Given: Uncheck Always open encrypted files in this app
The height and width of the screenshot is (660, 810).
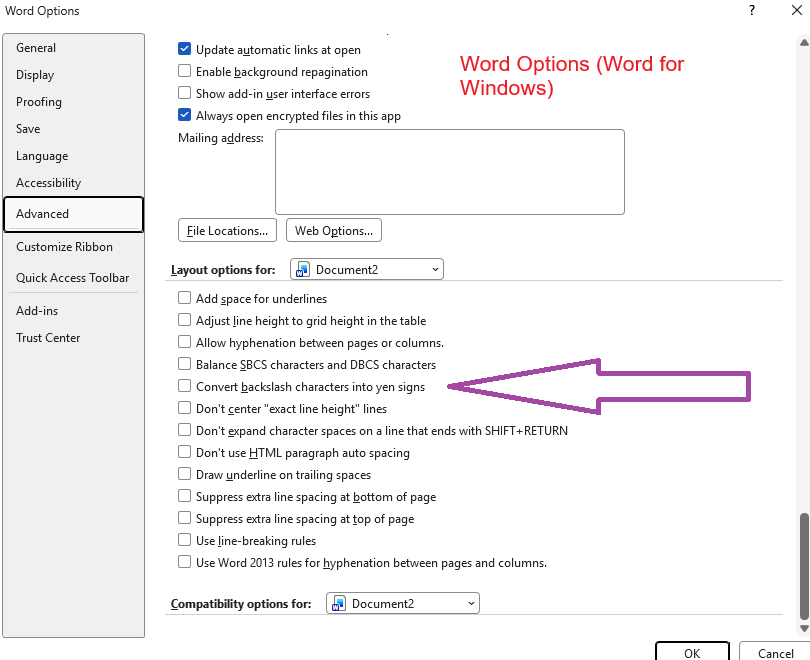Looking at the screenshot, I should coord(184,115).
